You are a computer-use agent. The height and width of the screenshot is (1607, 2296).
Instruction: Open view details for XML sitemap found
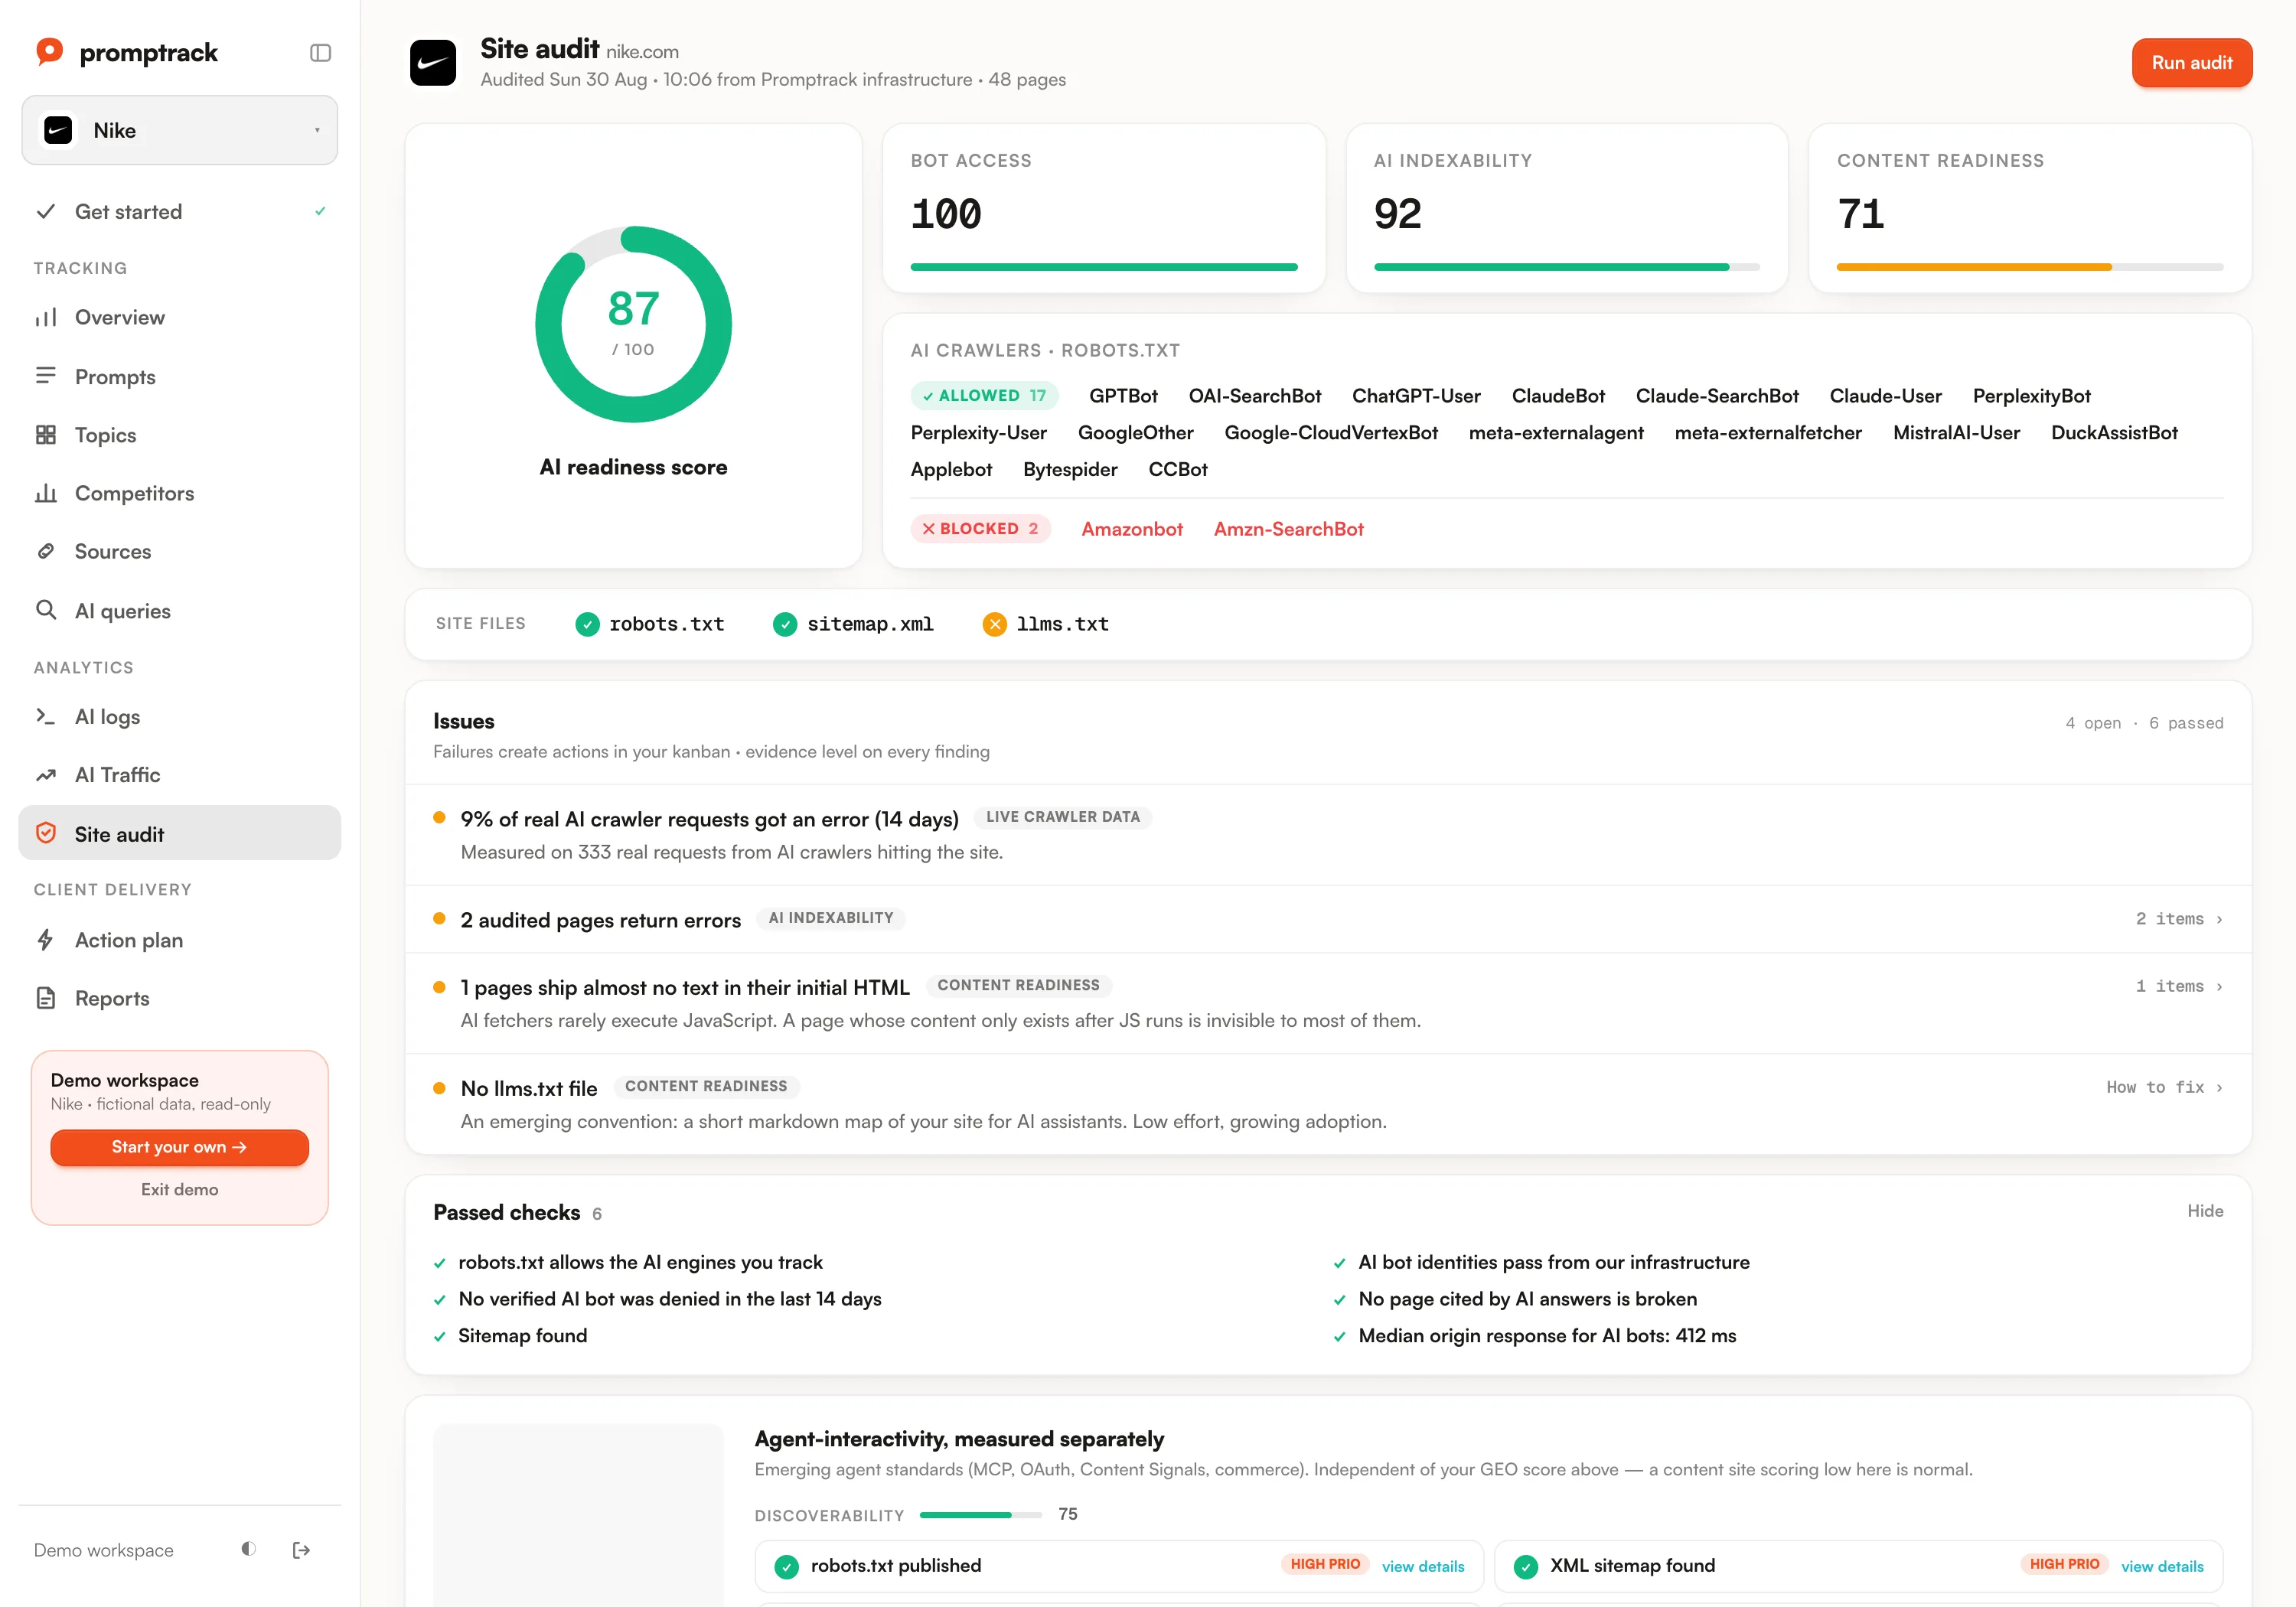point(2162,1567)
